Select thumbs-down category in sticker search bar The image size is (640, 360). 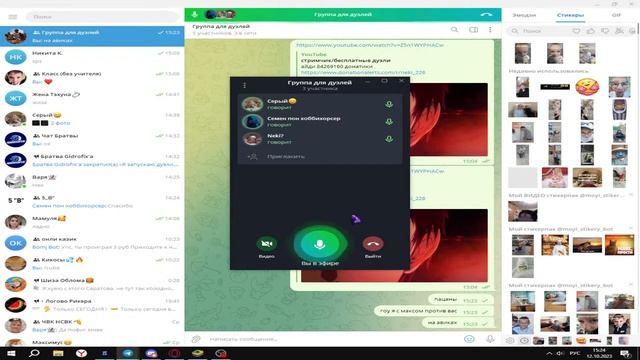605,31
